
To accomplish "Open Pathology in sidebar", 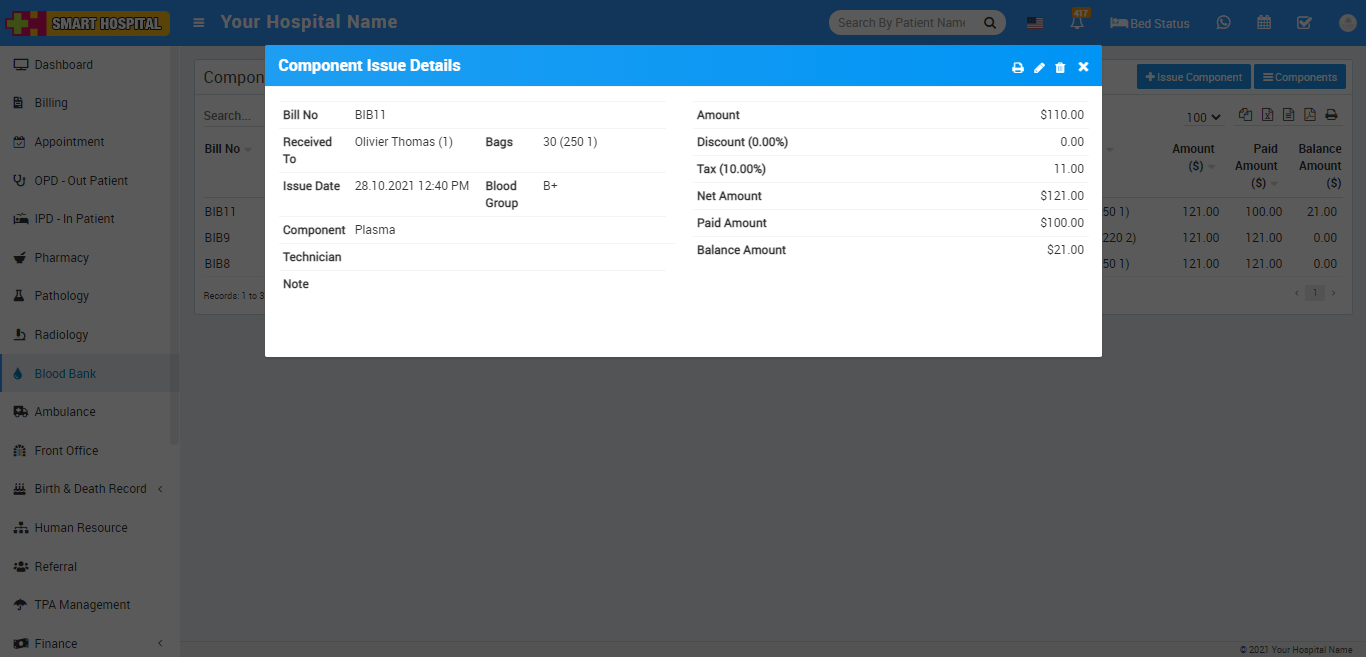I will click(62, 296).
